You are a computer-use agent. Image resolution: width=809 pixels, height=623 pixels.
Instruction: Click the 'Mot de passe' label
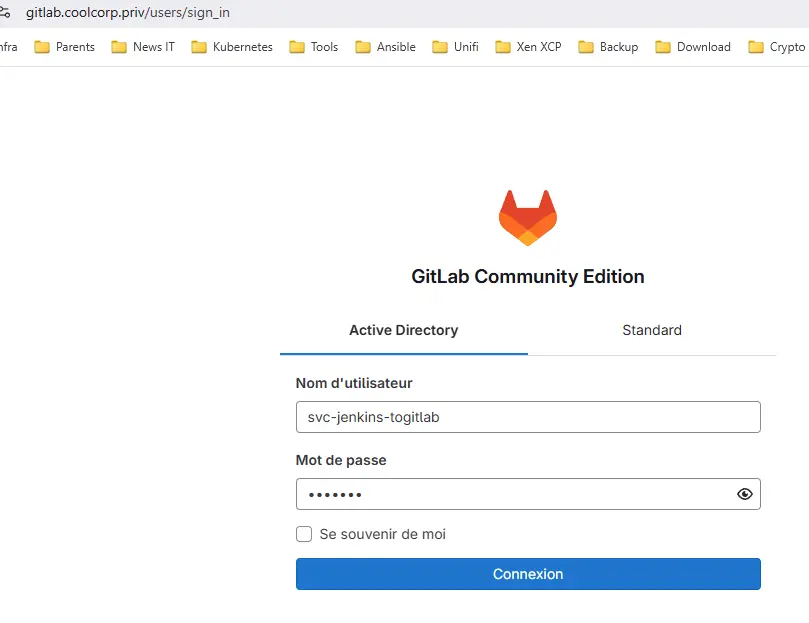[x=341, y=460]
